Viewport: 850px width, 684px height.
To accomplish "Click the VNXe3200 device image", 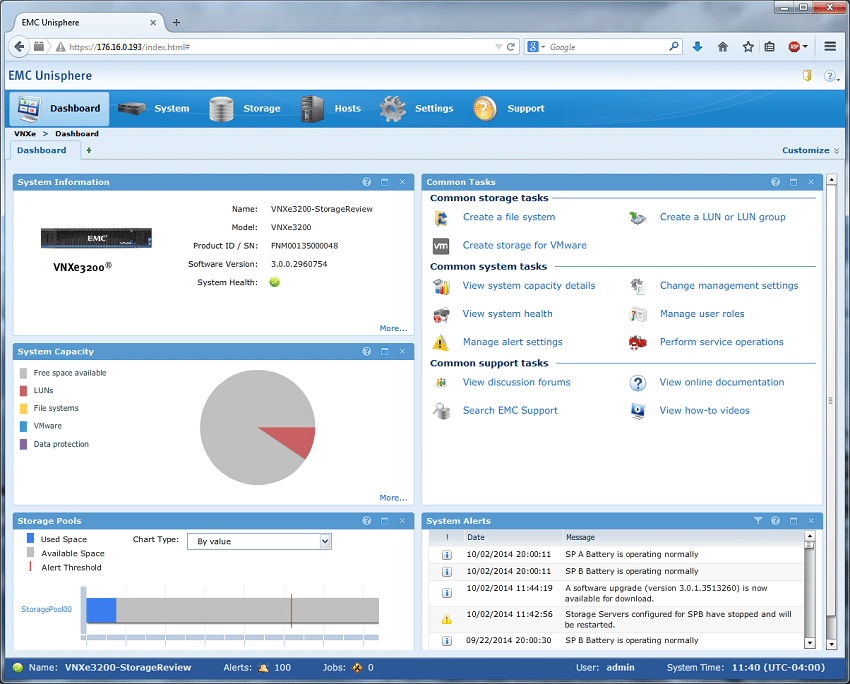I will coord(96,238).
